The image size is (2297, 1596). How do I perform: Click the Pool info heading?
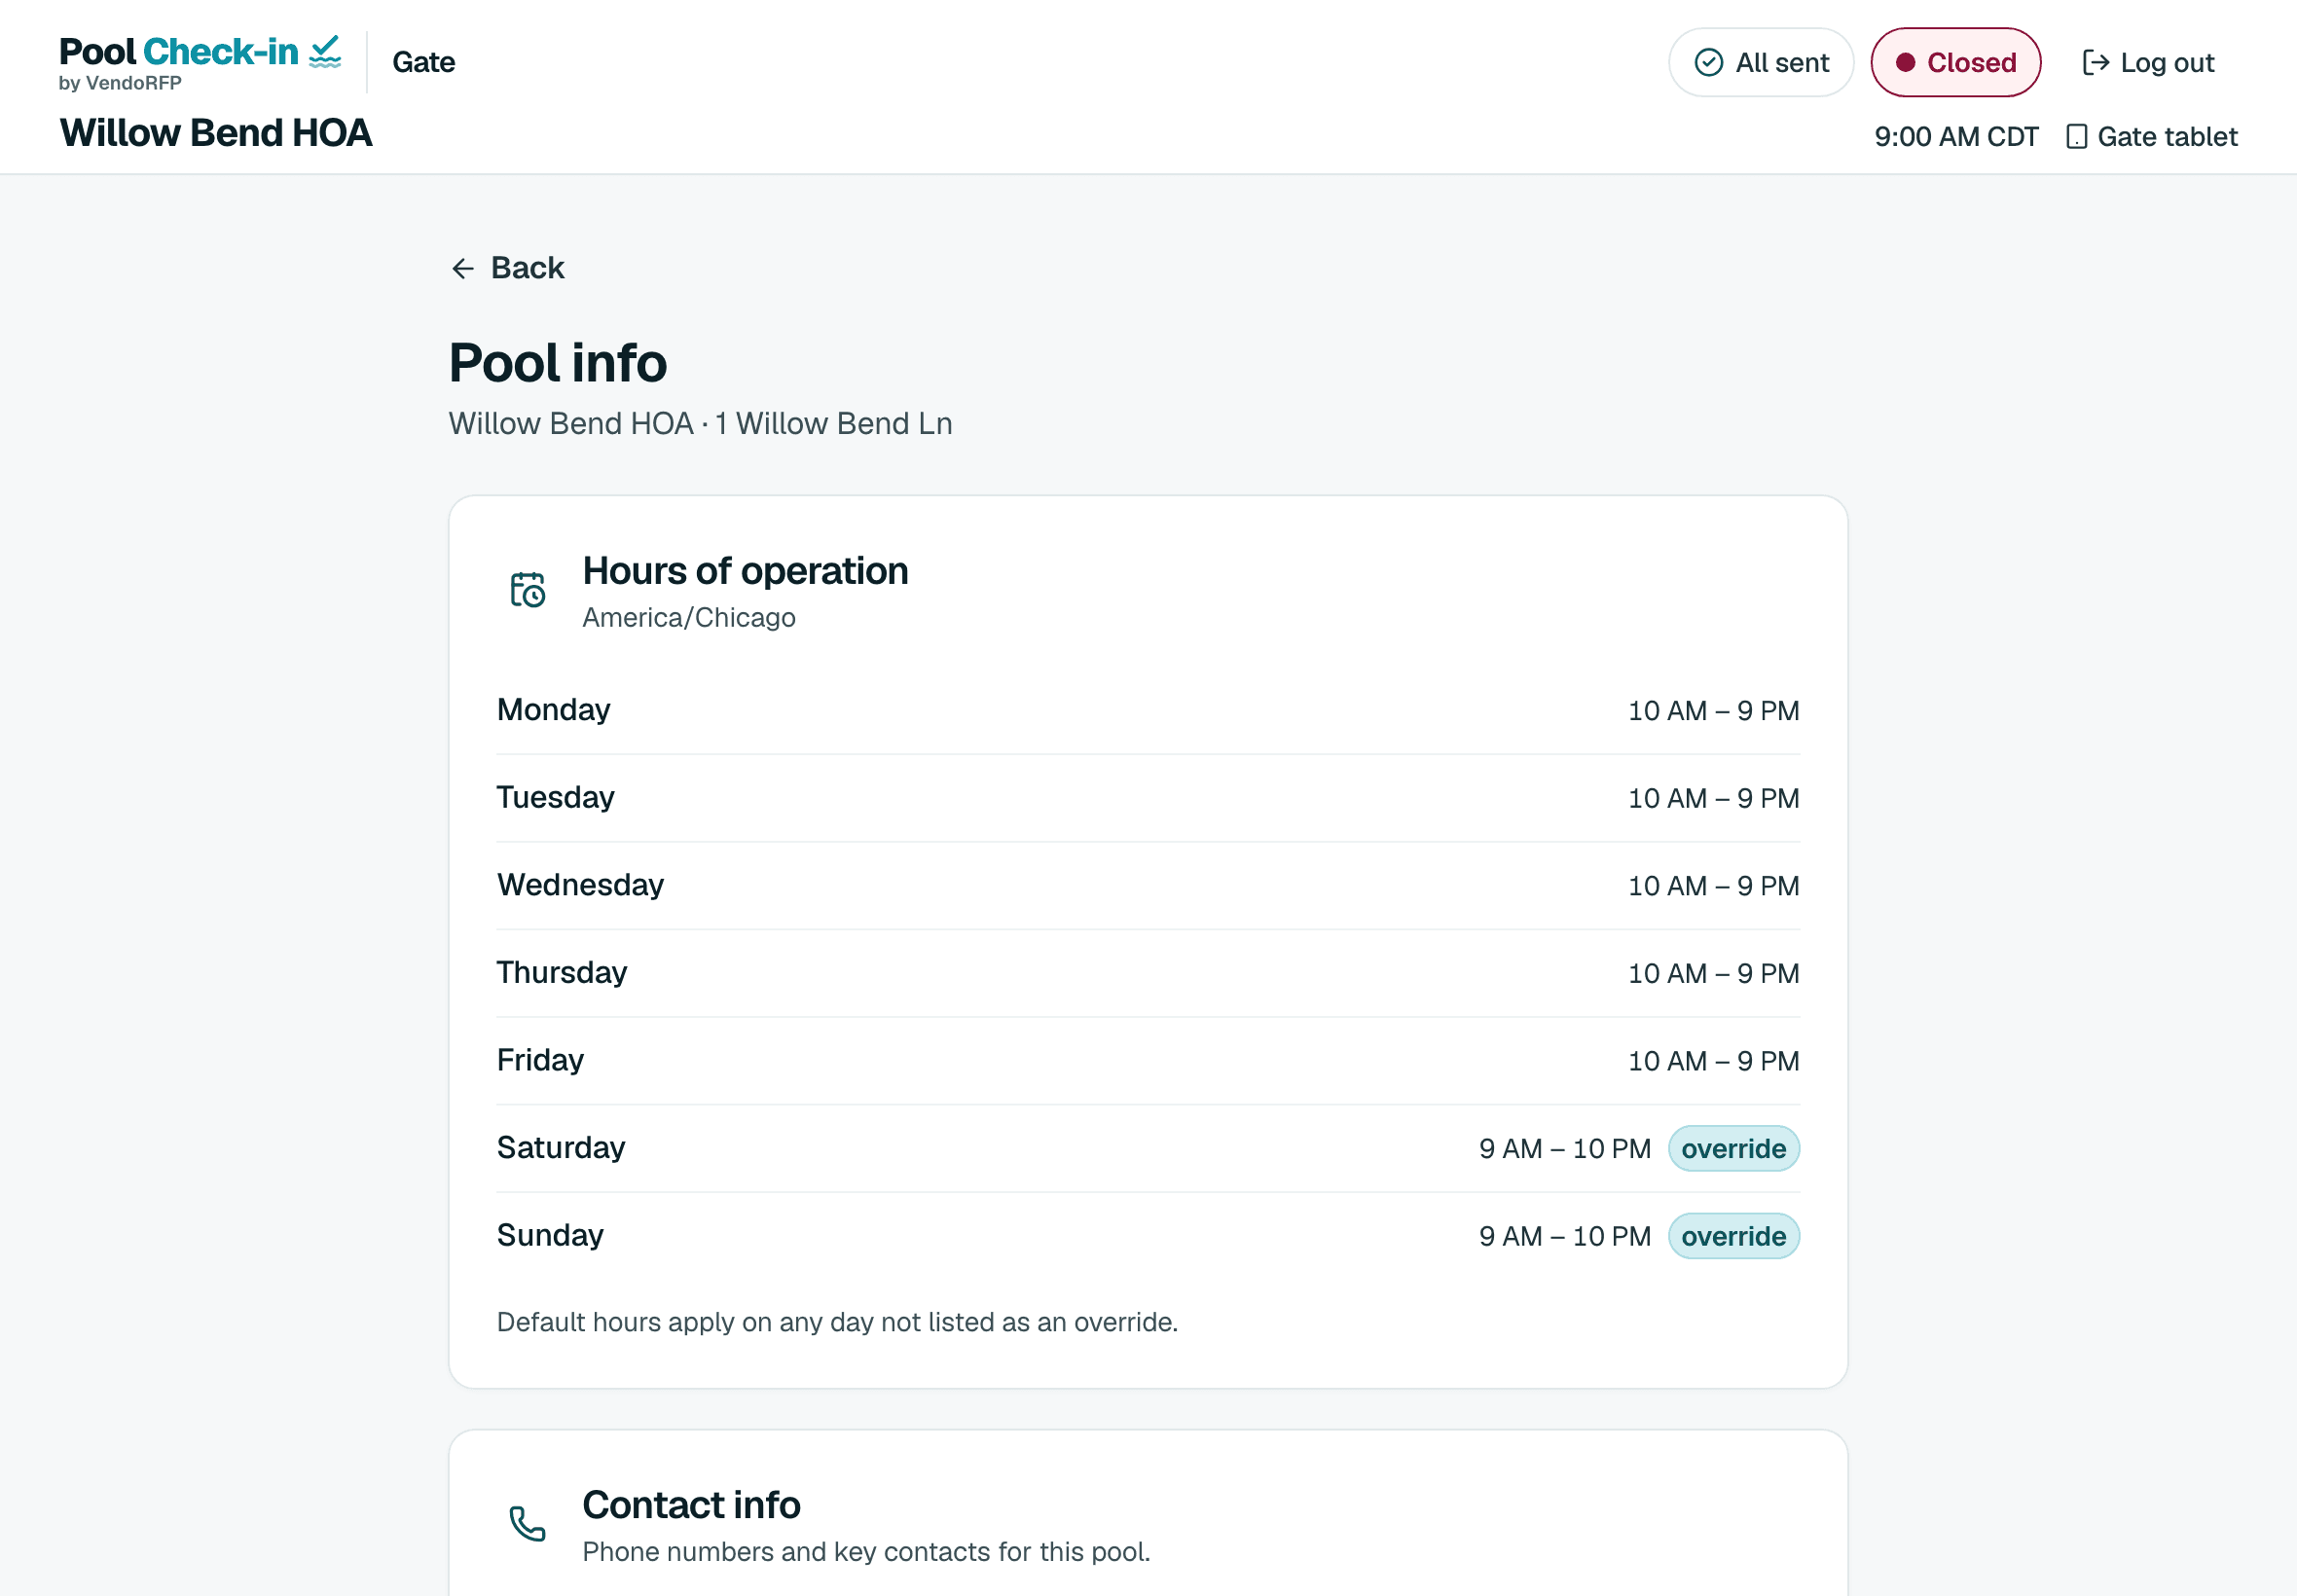point(558,363)
